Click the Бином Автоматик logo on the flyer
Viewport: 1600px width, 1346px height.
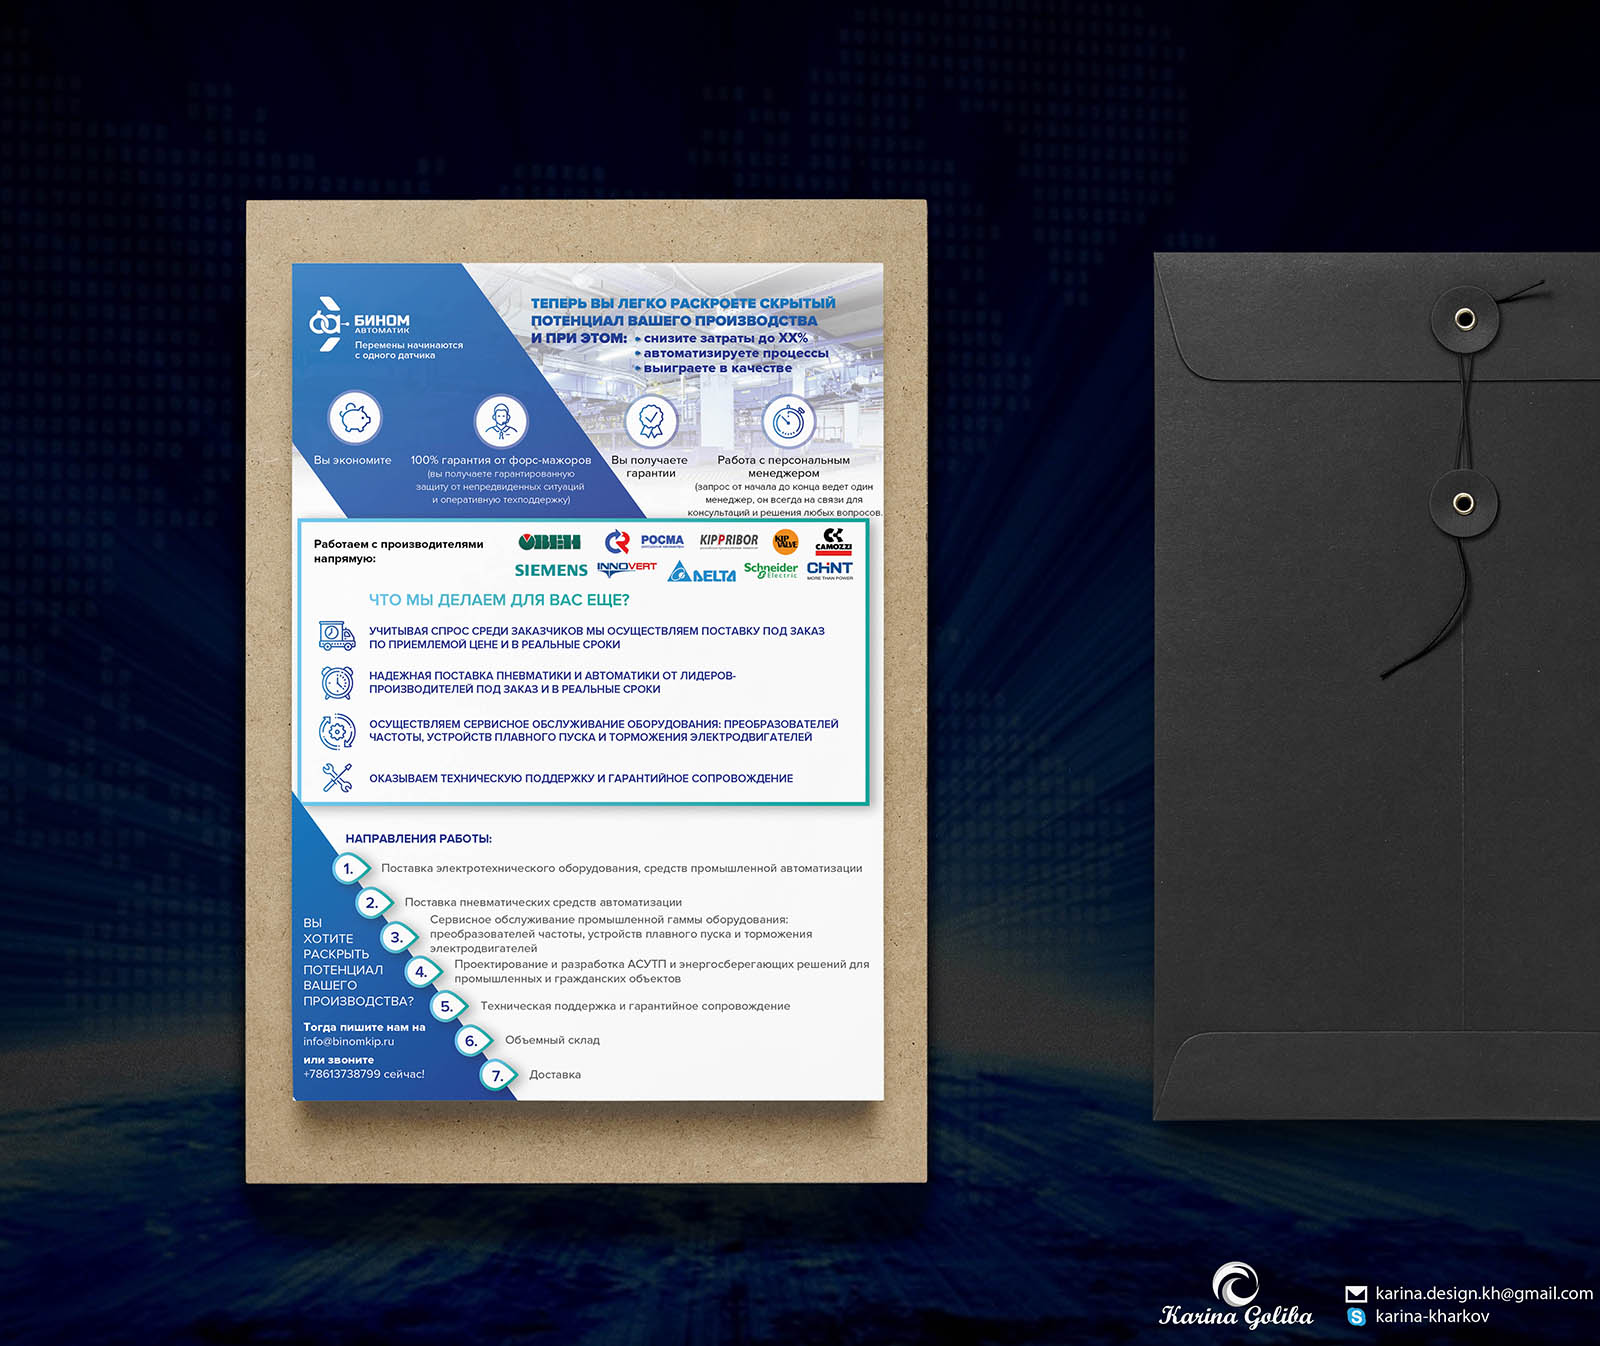pos(359,323)
